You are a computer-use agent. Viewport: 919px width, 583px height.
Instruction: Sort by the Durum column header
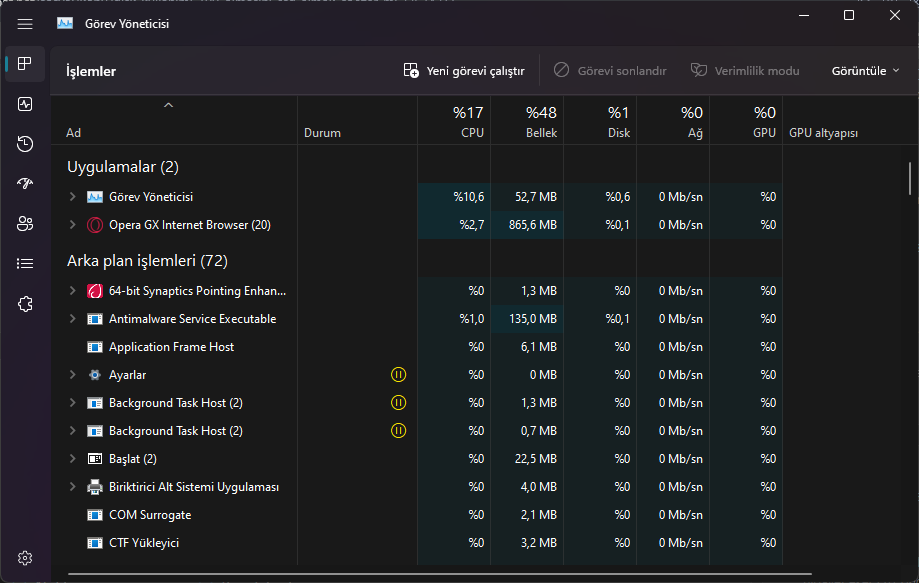[x=358, y=121]
